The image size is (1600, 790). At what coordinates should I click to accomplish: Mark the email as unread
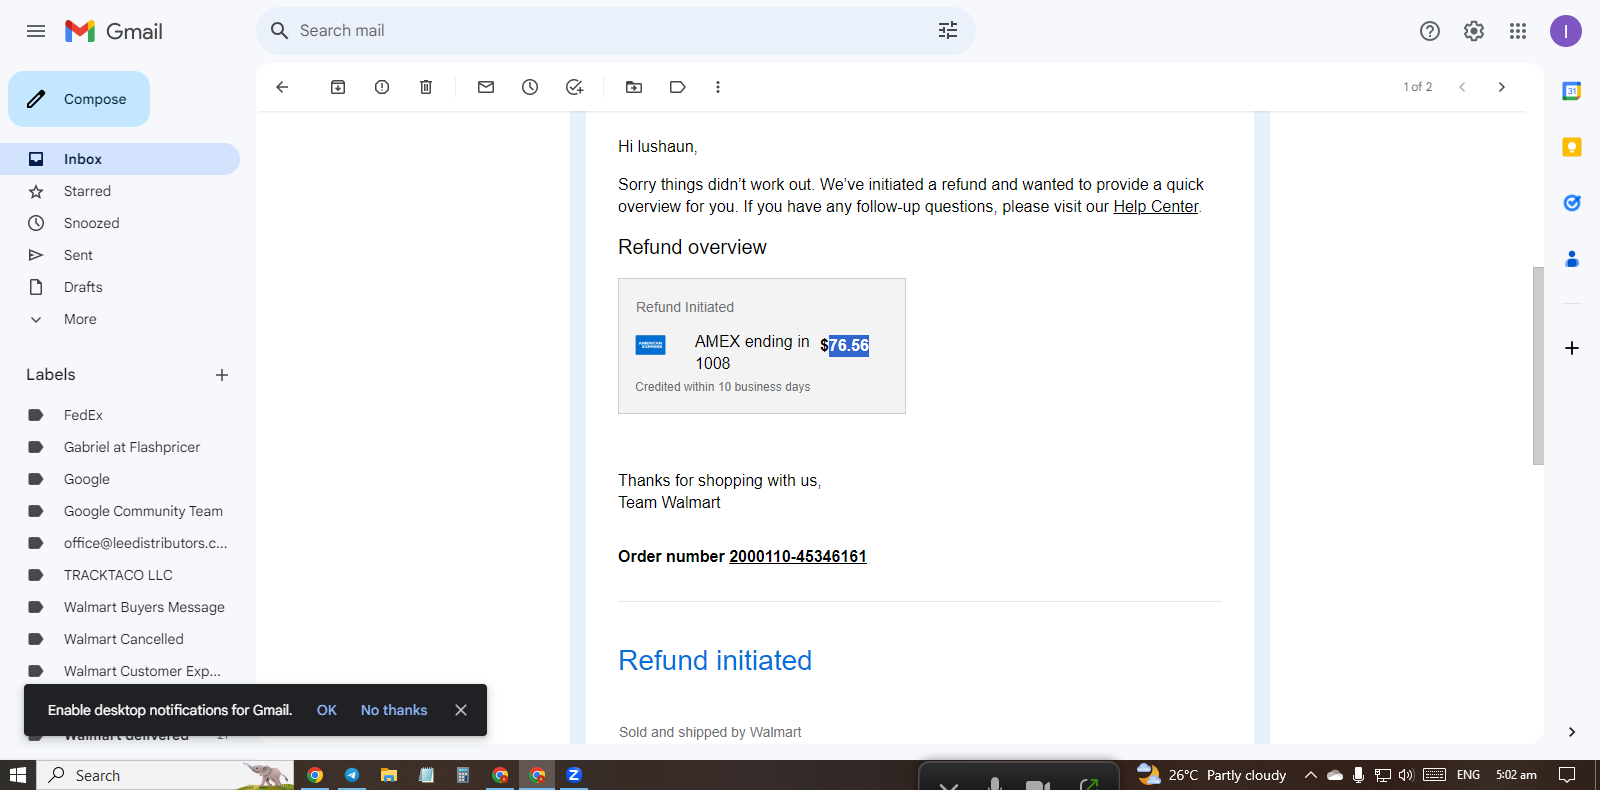point(486,87)
